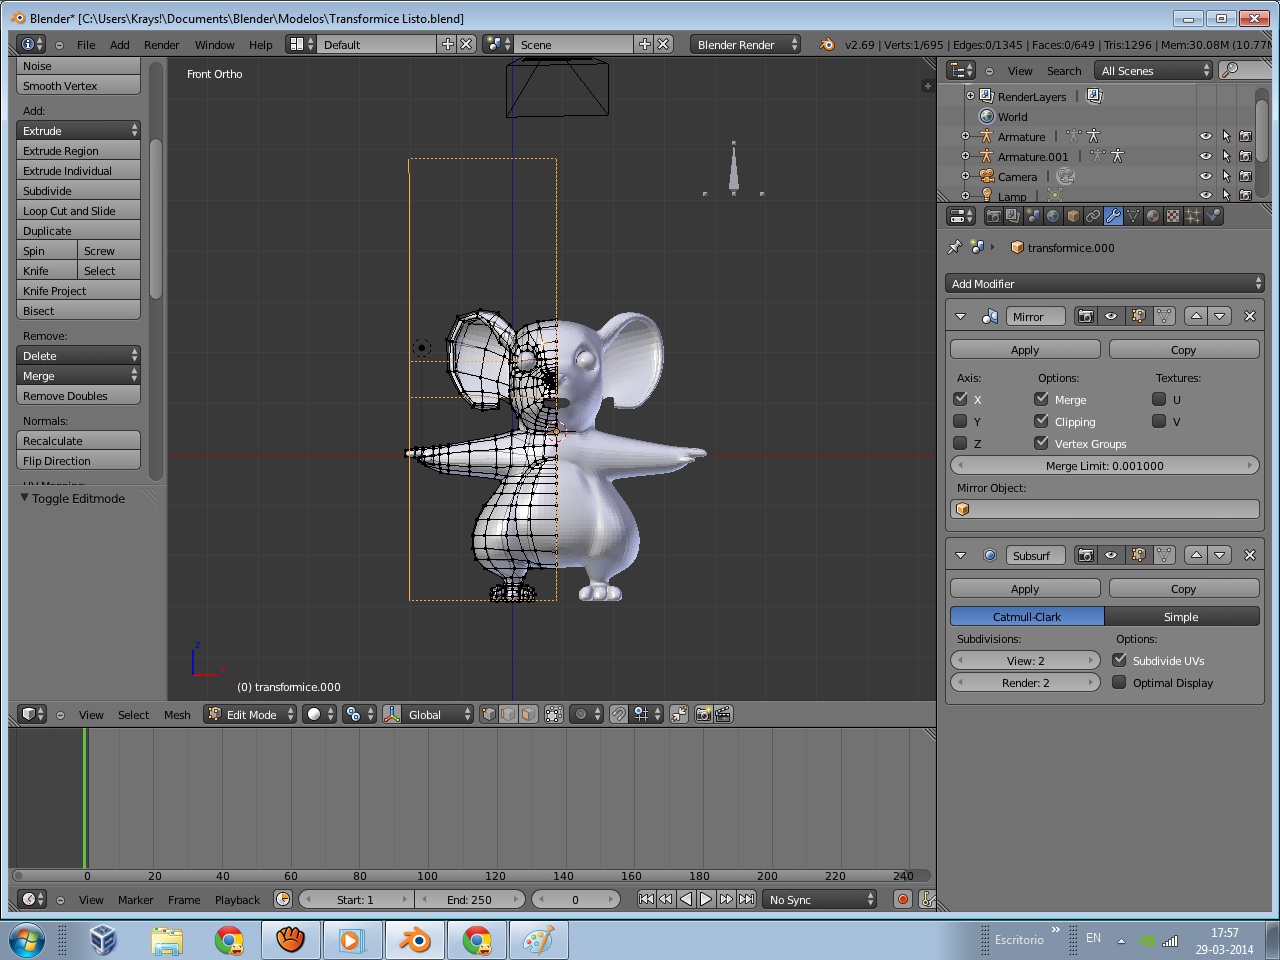Select edge select mode icon
This screenshot has width=1280, height=960.
508,714
